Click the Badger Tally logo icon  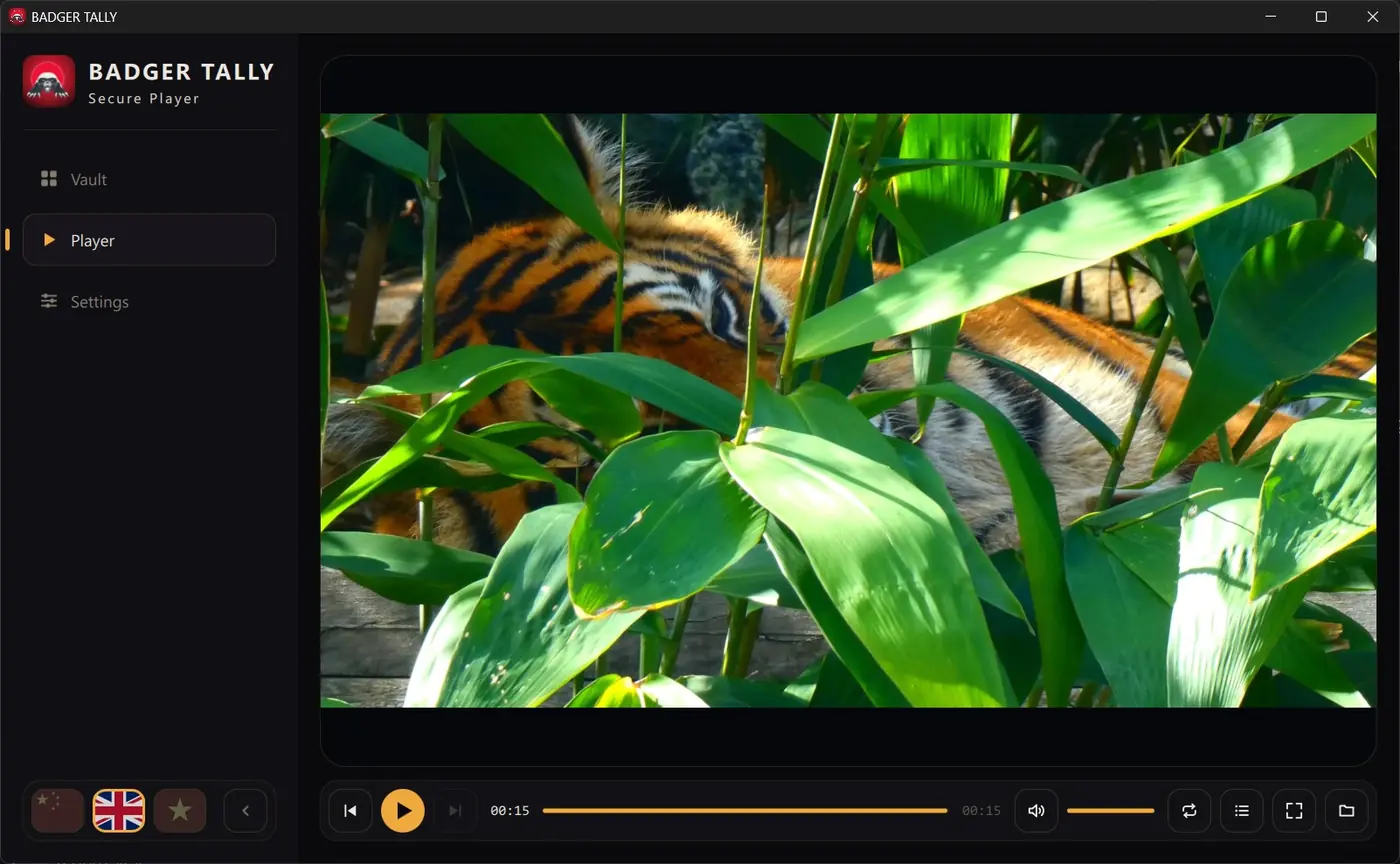click(49, 81)
